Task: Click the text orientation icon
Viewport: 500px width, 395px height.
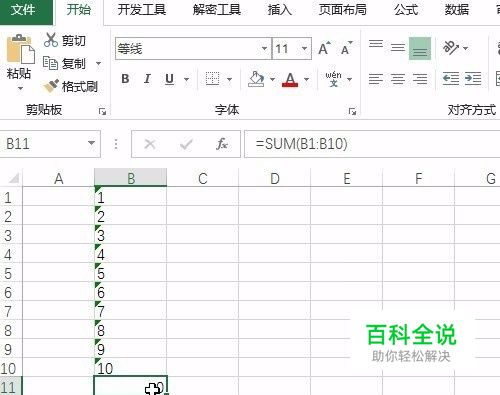Action: [x=451, y=48]
